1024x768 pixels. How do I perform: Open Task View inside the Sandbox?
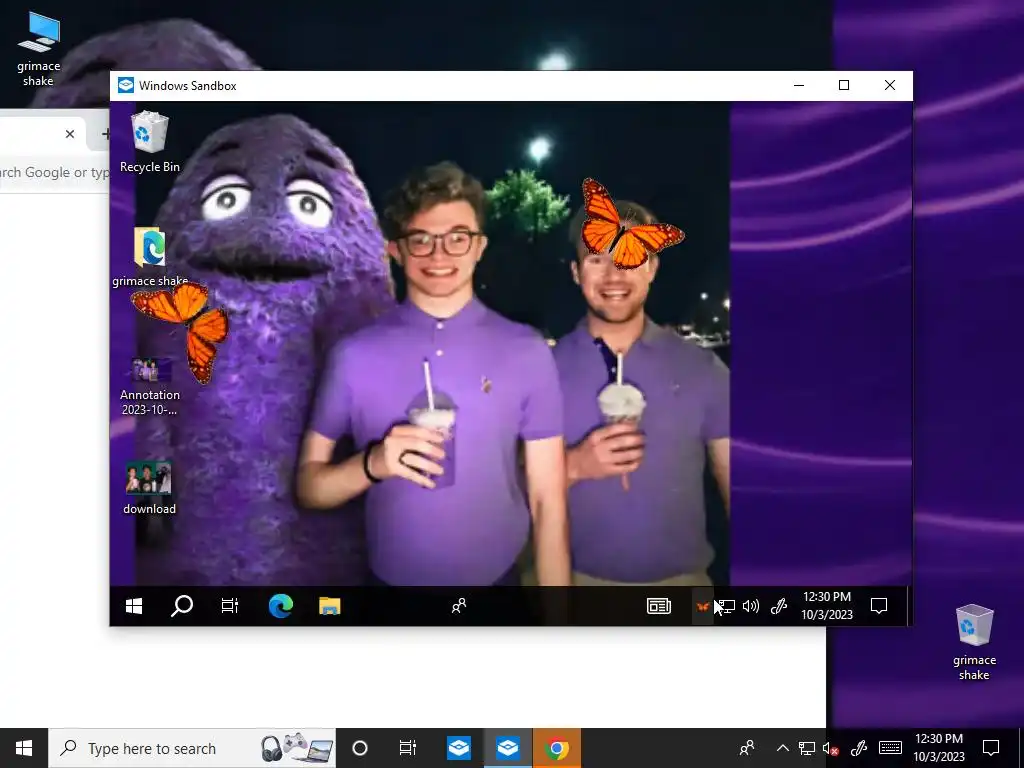tap(230, 606)
